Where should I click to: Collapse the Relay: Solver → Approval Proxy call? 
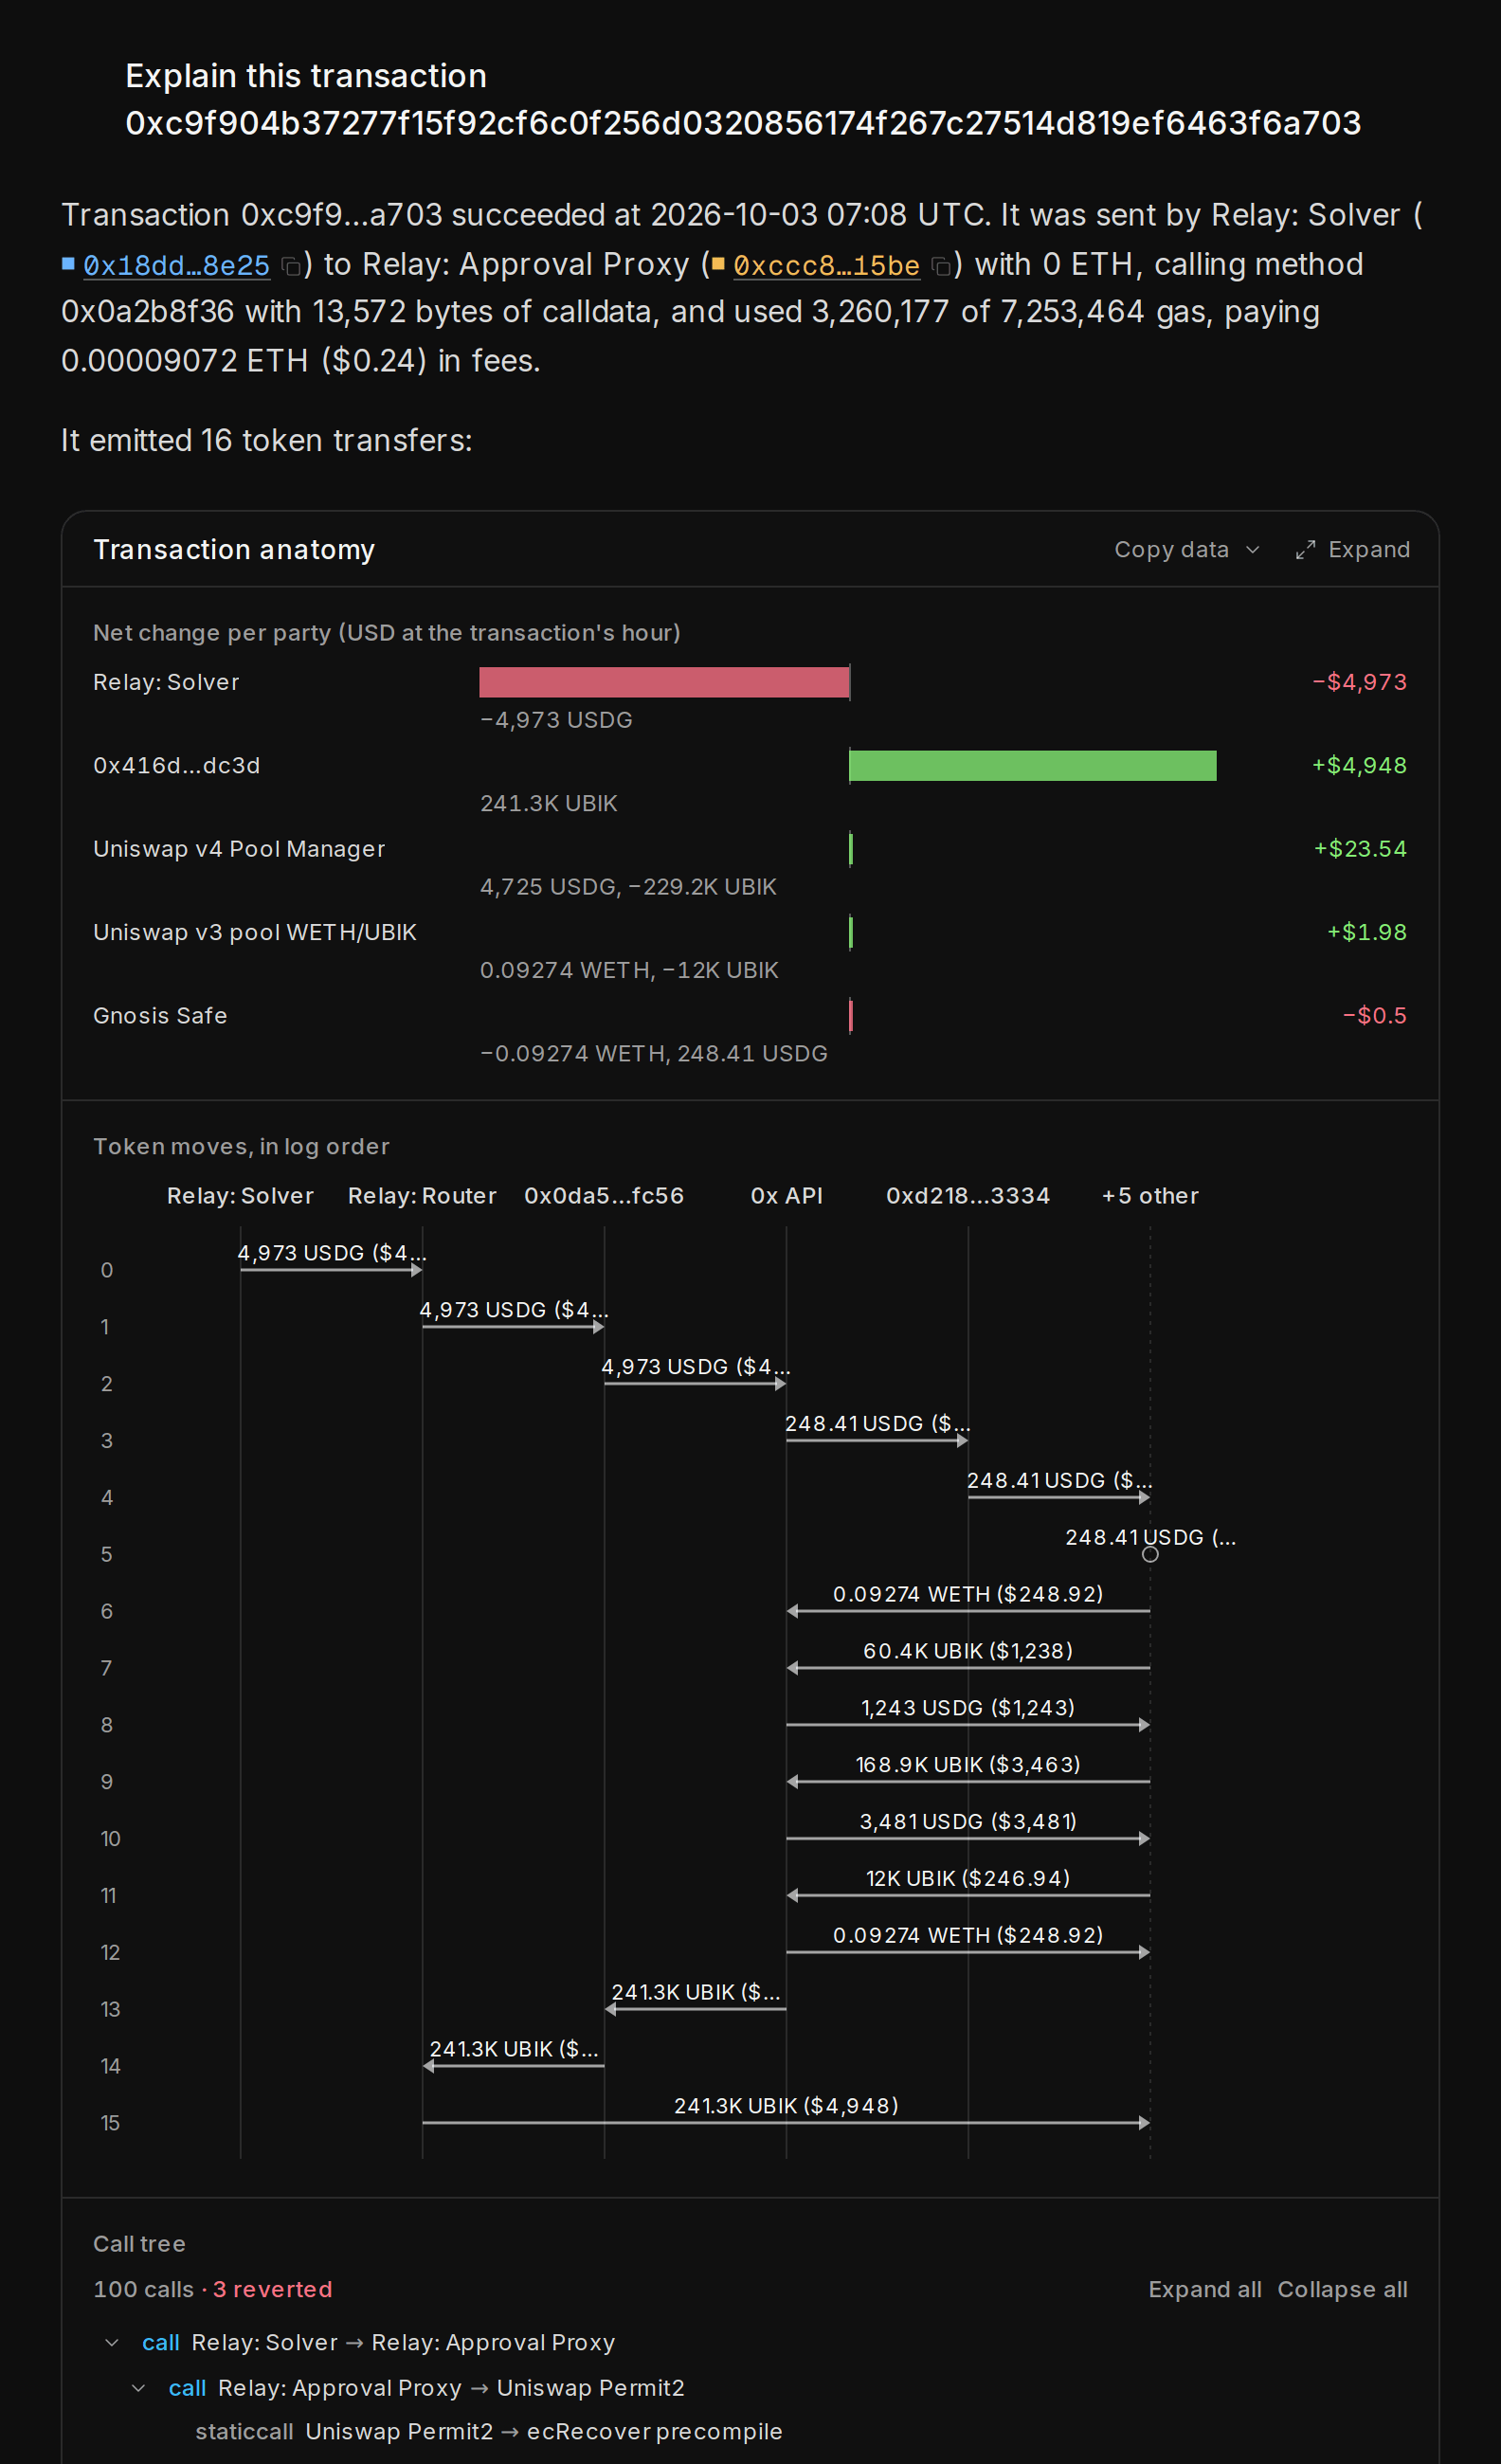pyautogui.click(x=112, y=2343)
